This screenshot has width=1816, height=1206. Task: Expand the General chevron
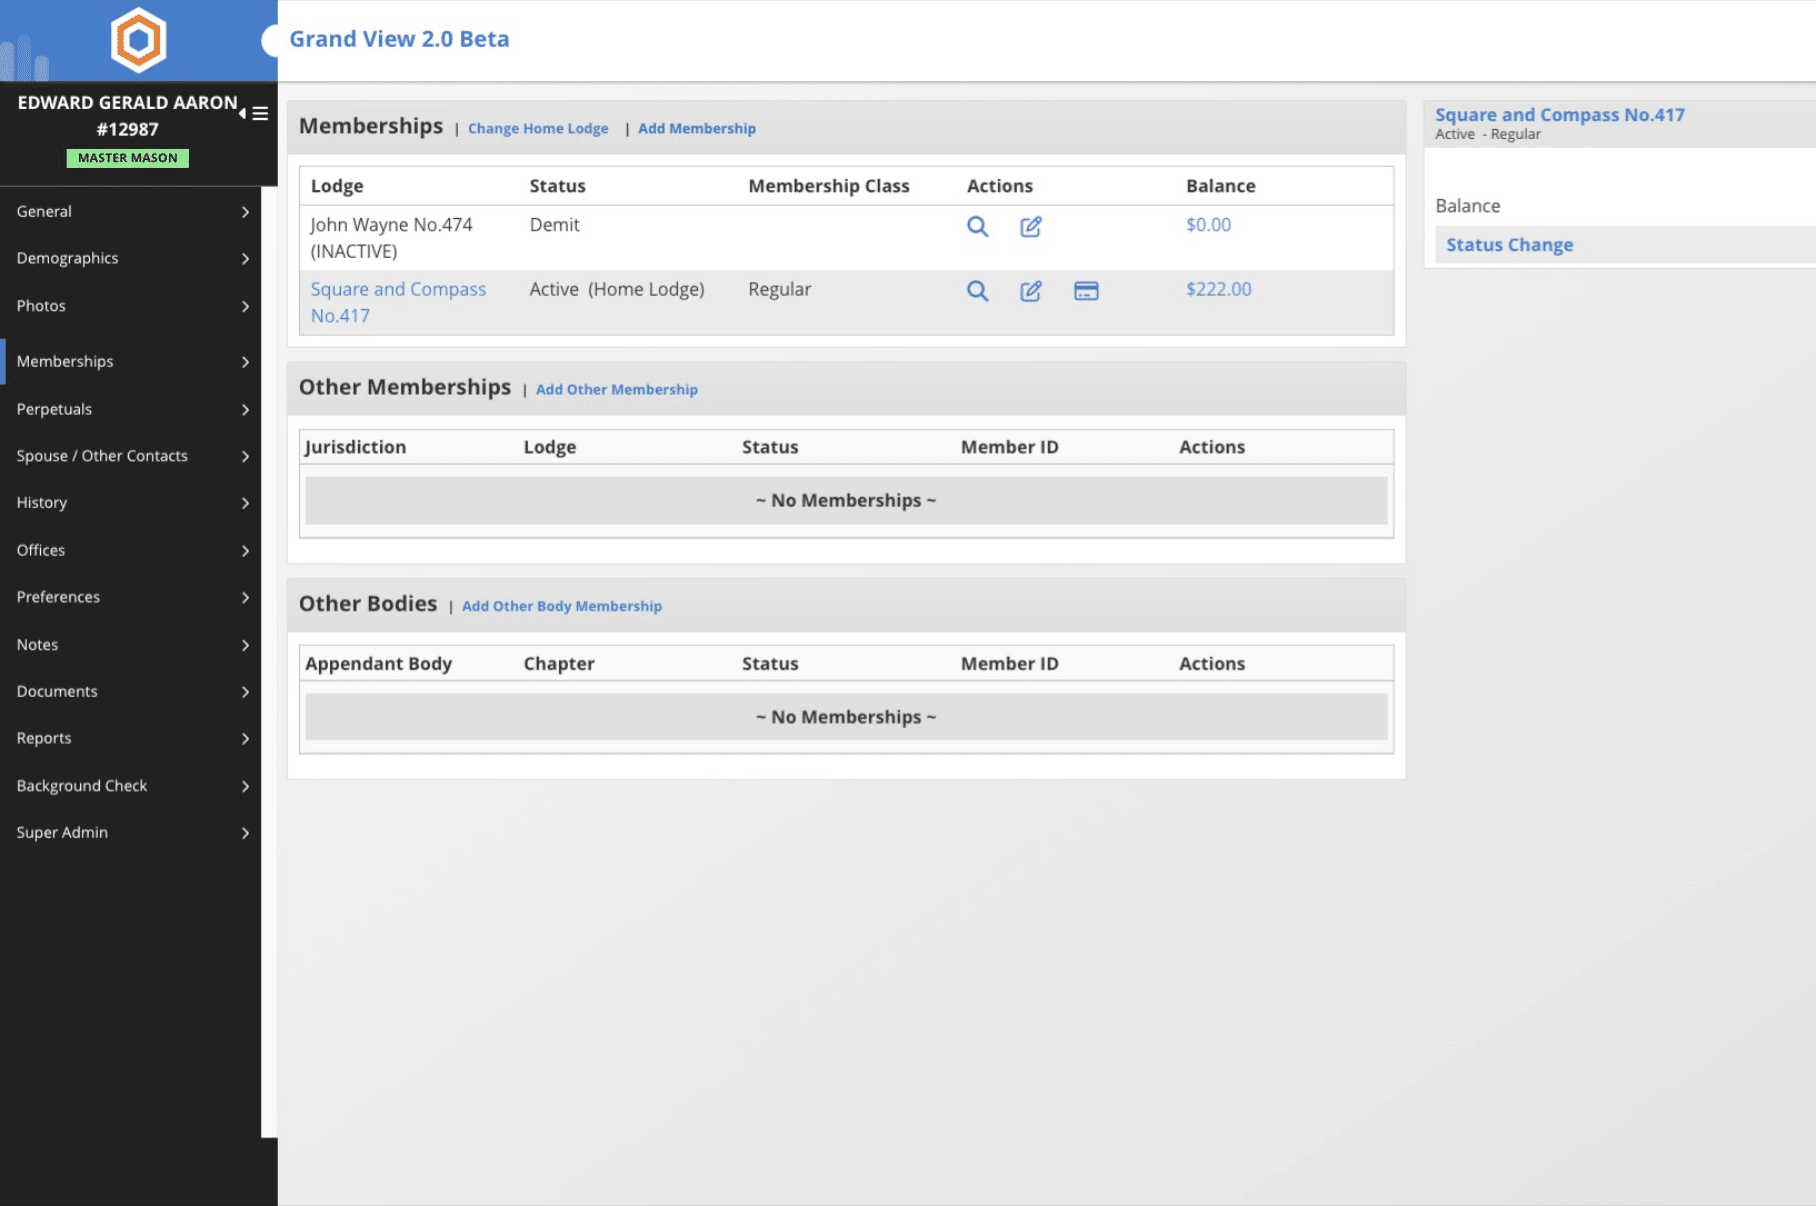click(x=245, y=212)
